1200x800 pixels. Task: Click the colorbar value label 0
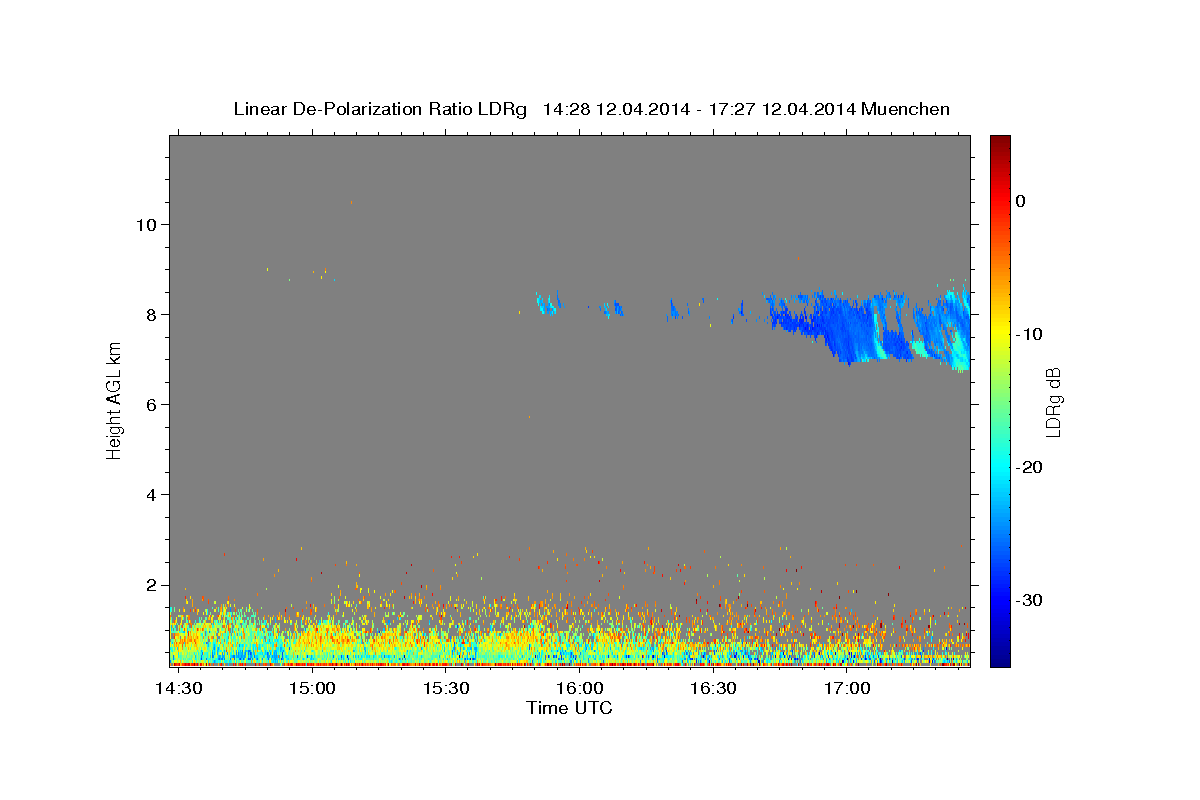point(1020,201)
